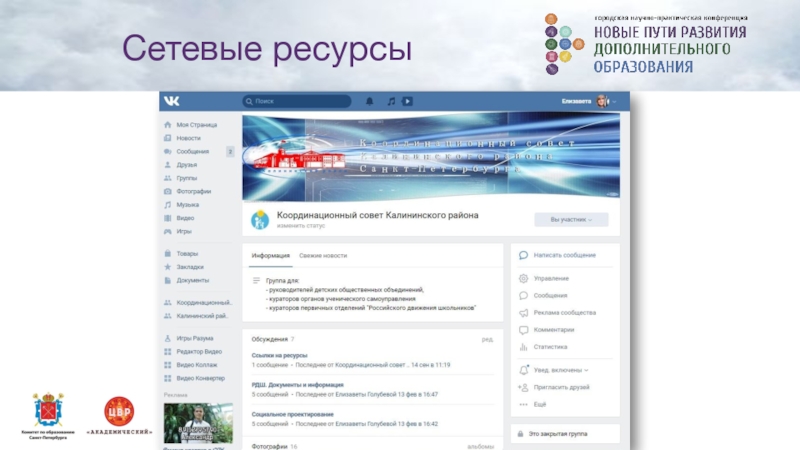Open Новости in sidebar

188,138
